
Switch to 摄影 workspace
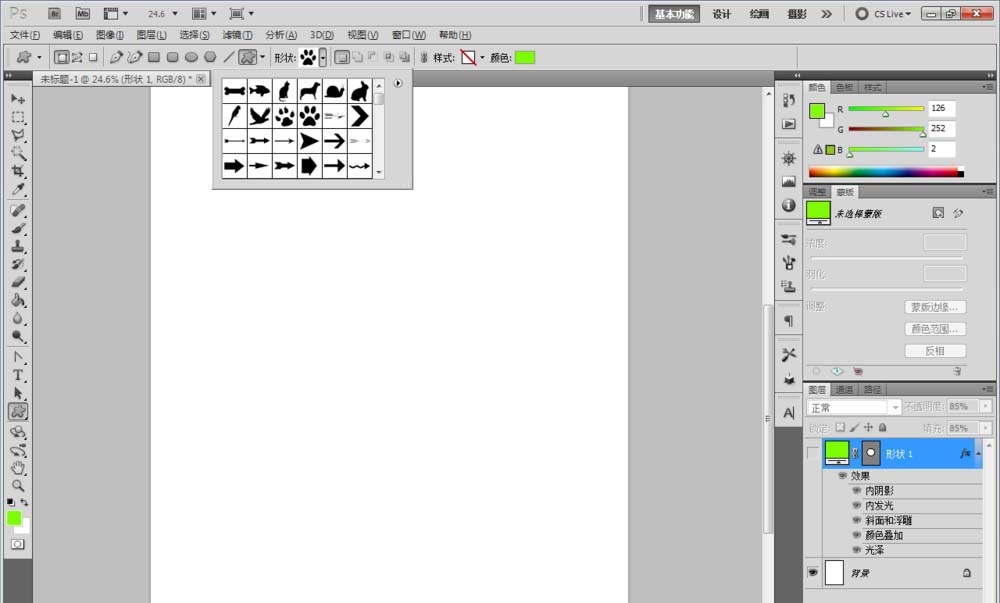pos(797,14)
